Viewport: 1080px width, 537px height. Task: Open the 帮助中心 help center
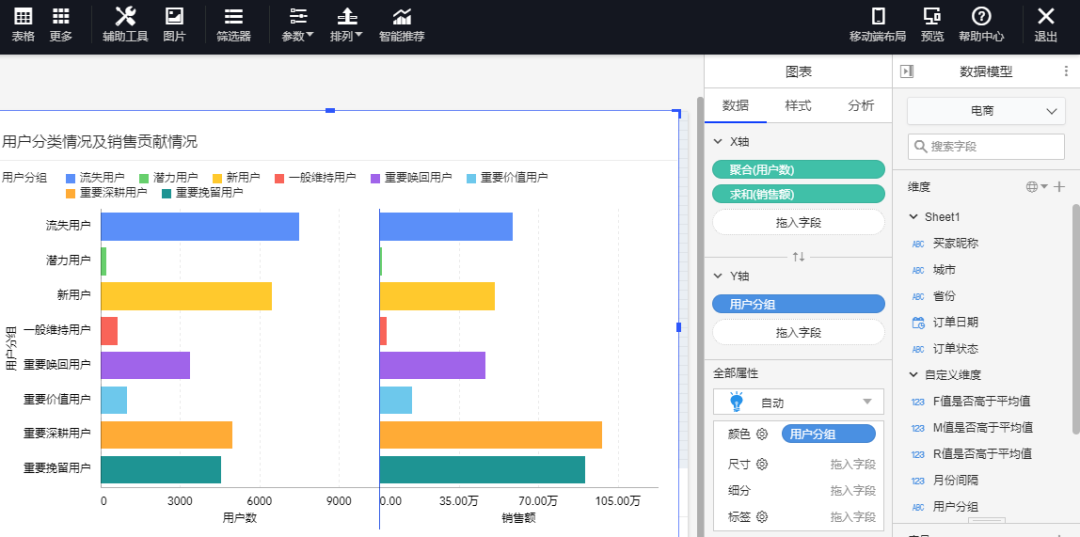pyautogui.click(x=981, y=24)
